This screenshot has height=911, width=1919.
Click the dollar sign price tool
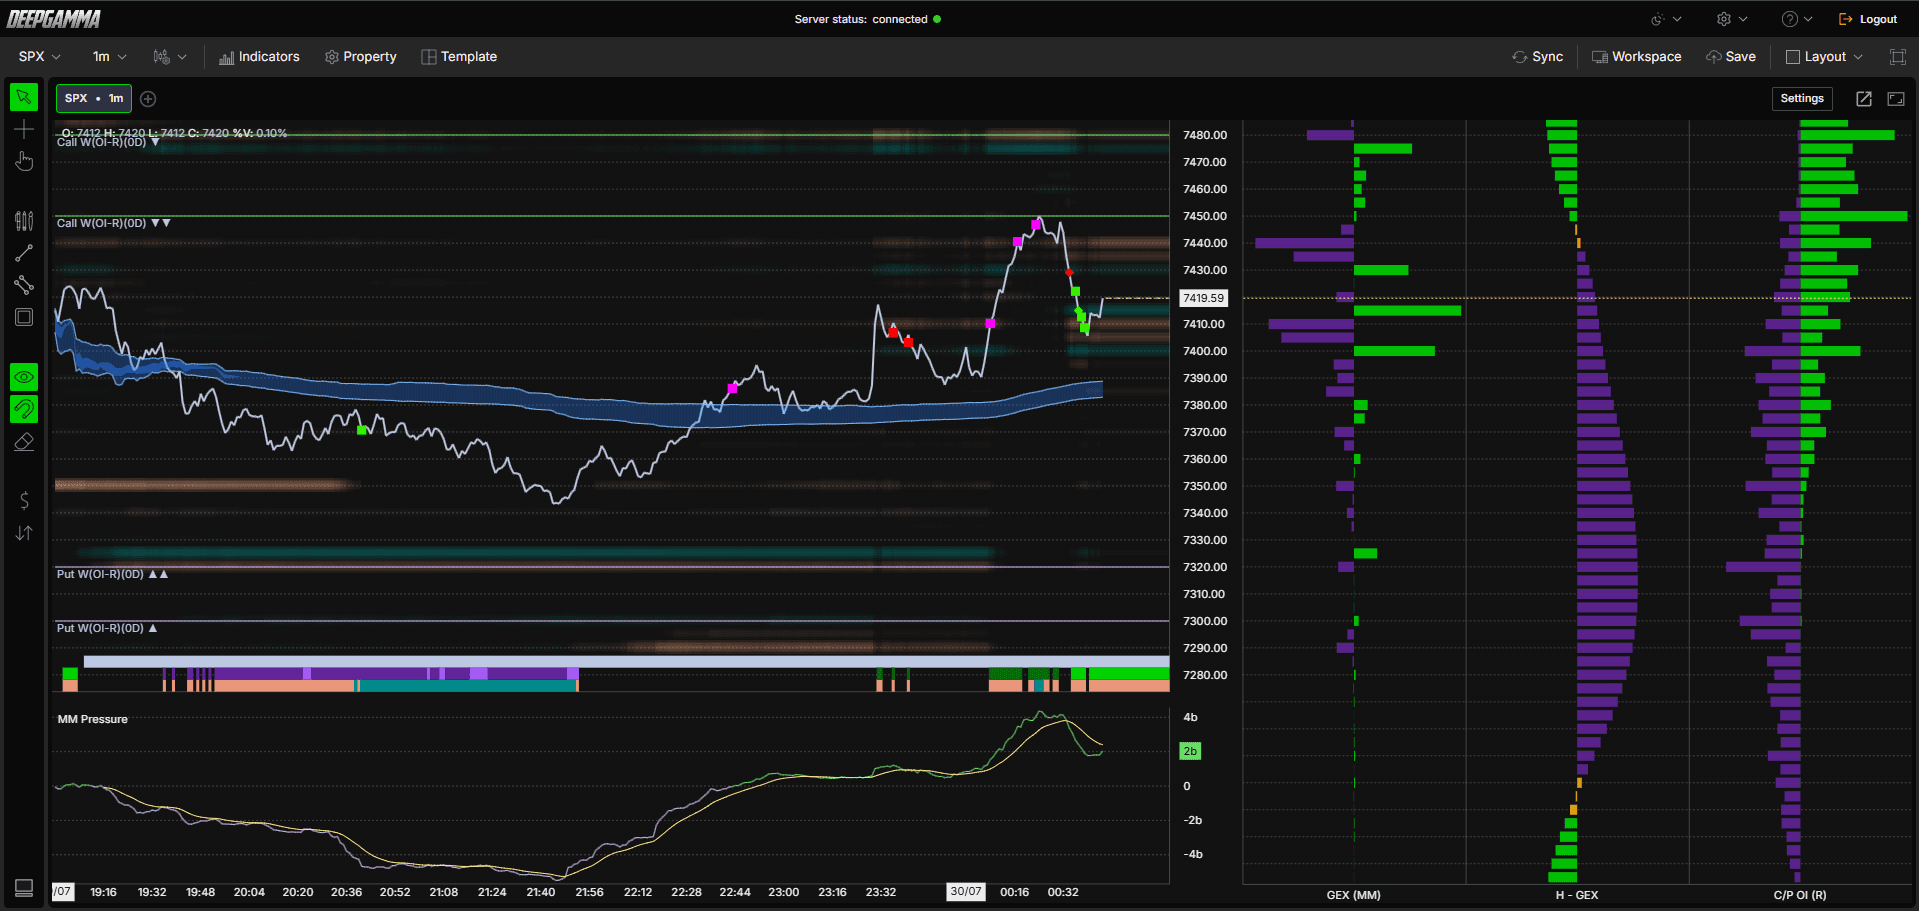[24, 501]
